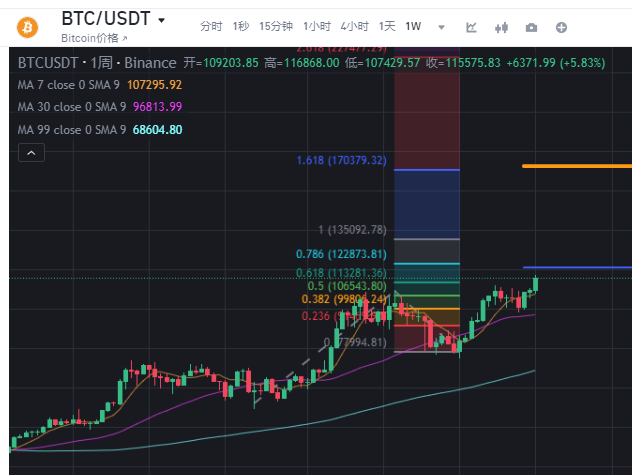This screenshot has width=632, height=475.
Task: Collapse the indicator legend with chevron button
Action: pyautogui.click(x=31, y=153)
